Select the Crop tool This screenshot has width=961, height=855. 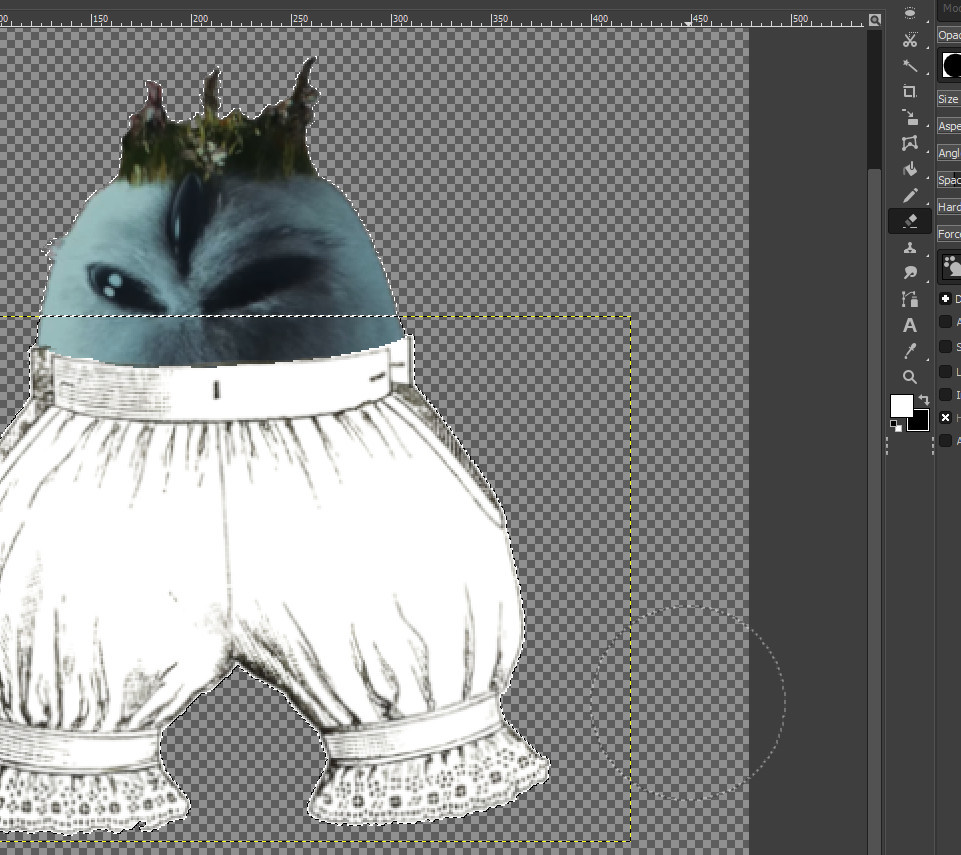click(x=910, y=91)
